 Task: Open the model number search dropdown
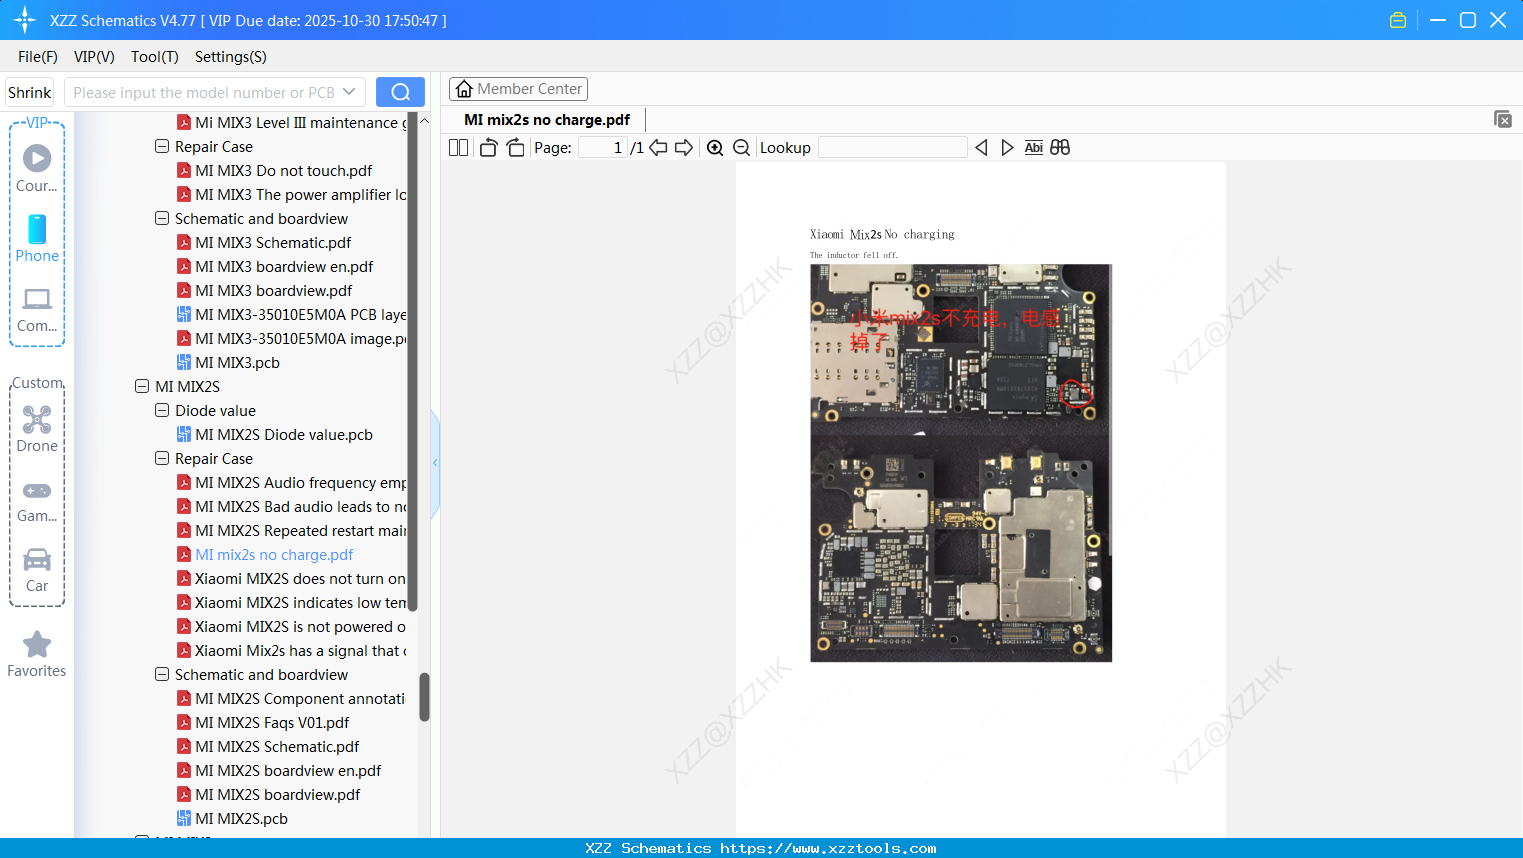click(349, 92)
